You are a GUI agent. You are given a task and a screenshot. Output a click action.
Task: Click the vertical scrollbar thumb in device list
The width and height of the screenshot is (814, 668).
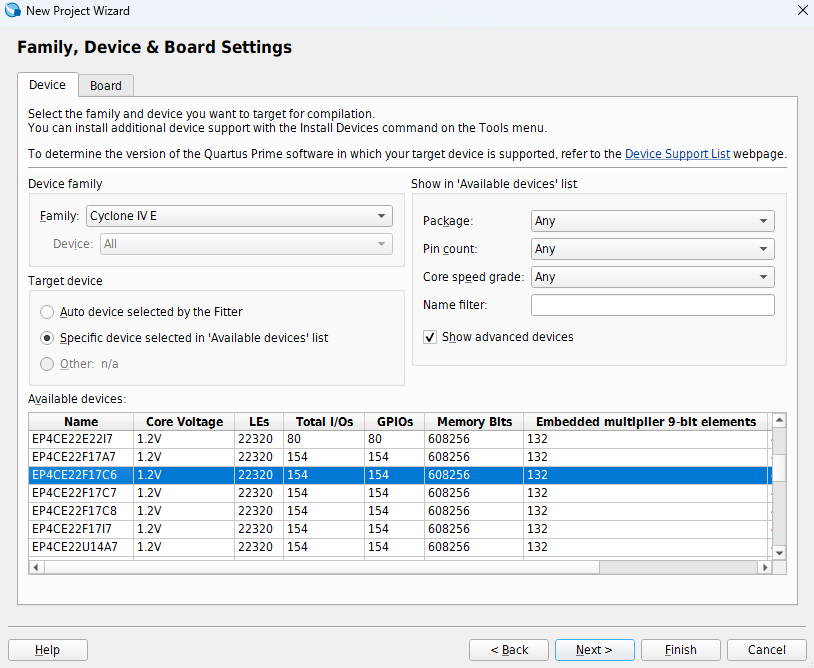[779, 467]
